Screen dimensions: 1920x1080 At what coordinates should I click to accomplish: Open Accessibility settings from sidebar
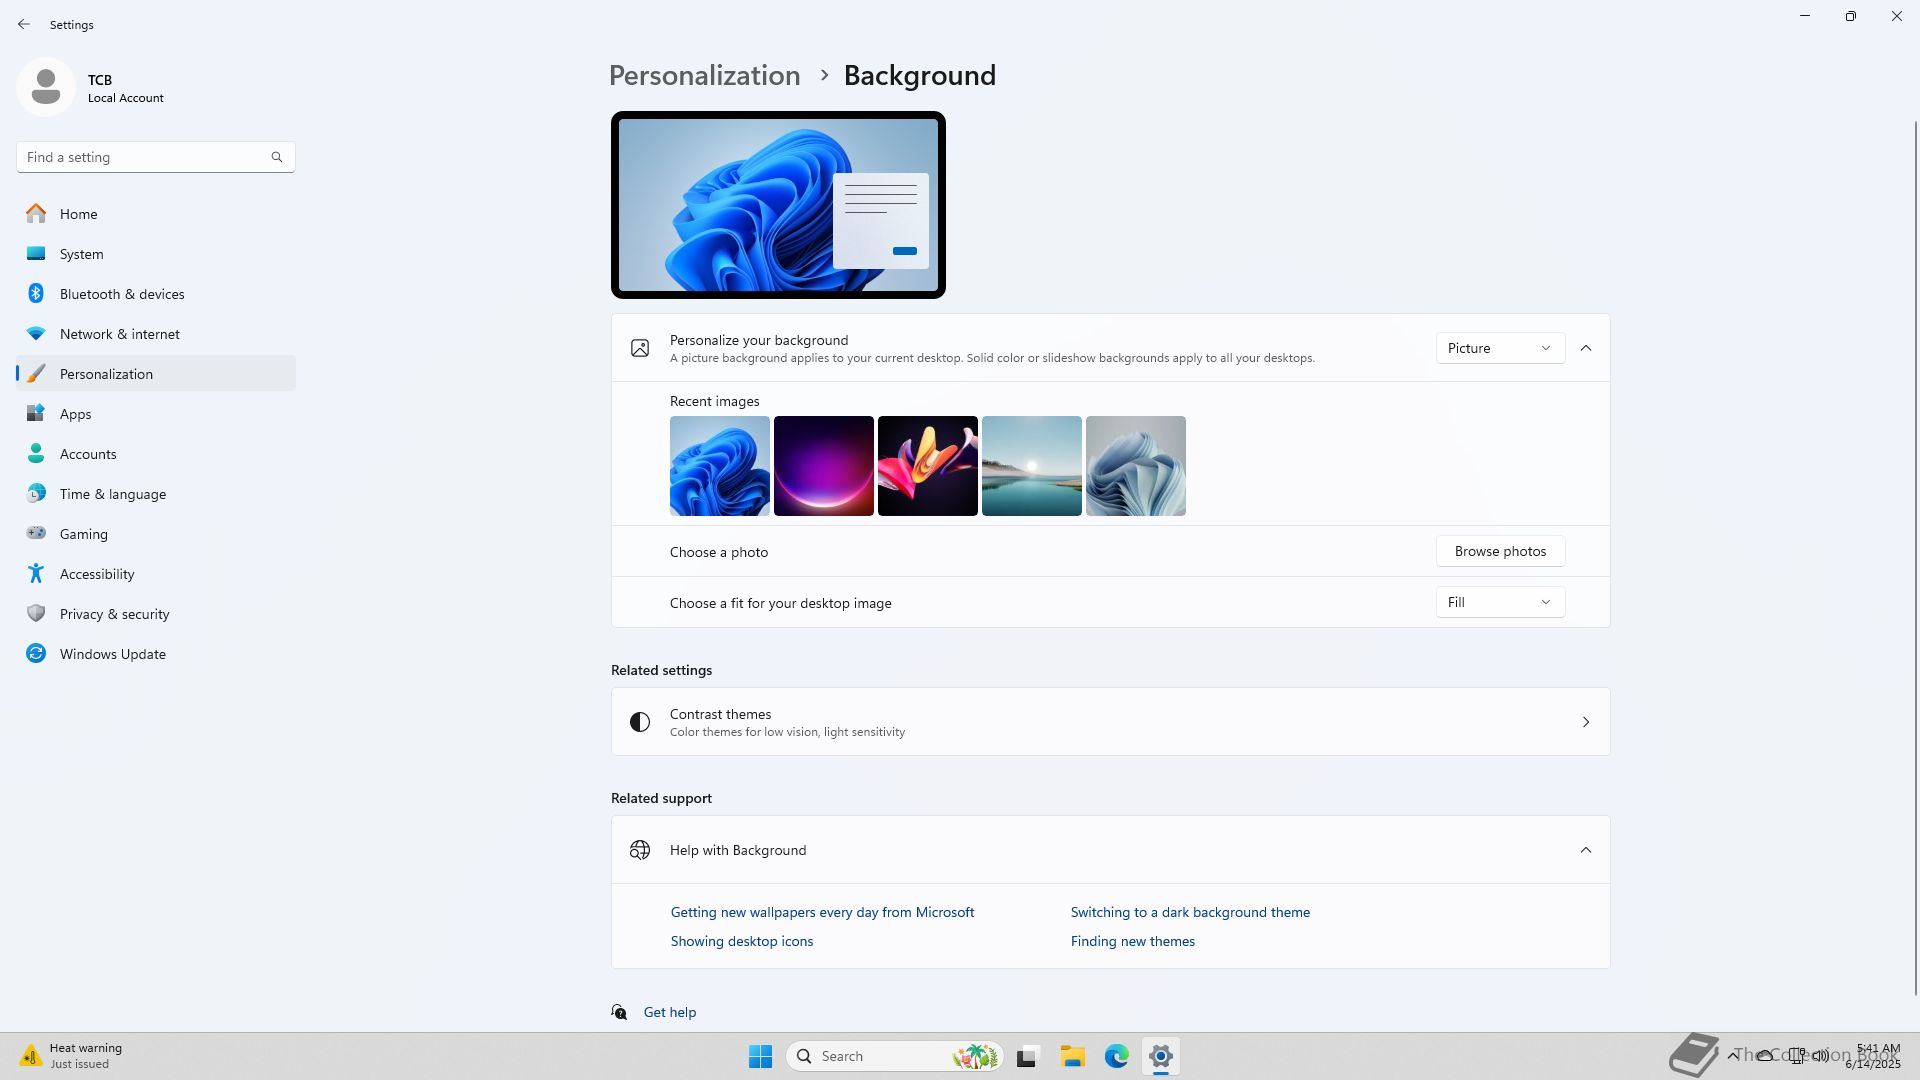(96, 574)
